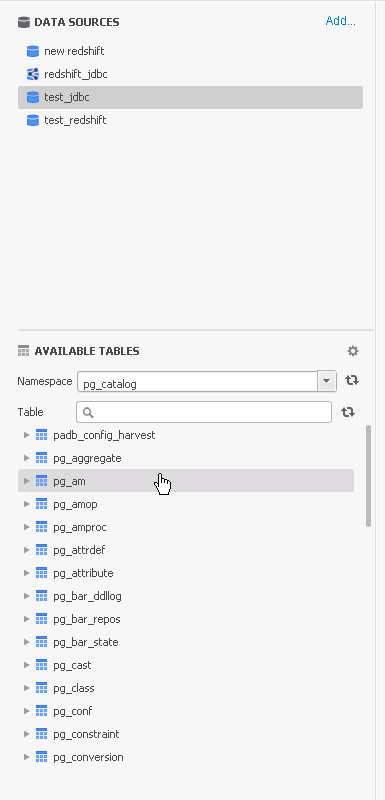Click the table icon of pg_am
The height and width of the screenshot is (800, 385).
pos(42,481)
